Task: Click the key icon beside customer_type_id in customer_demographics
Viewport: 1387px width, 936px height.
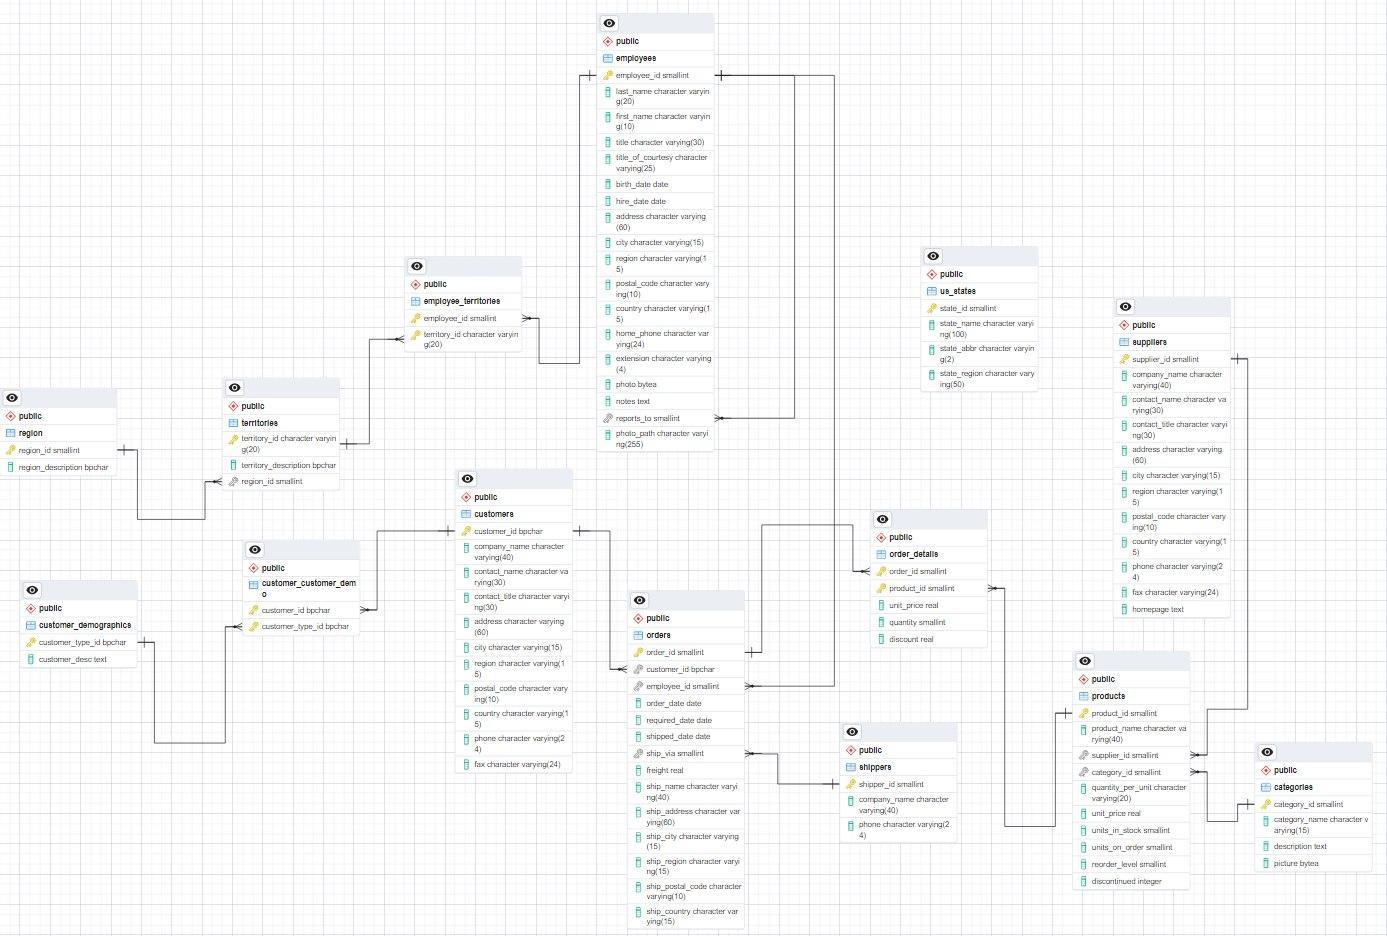Action: (31, 642)
